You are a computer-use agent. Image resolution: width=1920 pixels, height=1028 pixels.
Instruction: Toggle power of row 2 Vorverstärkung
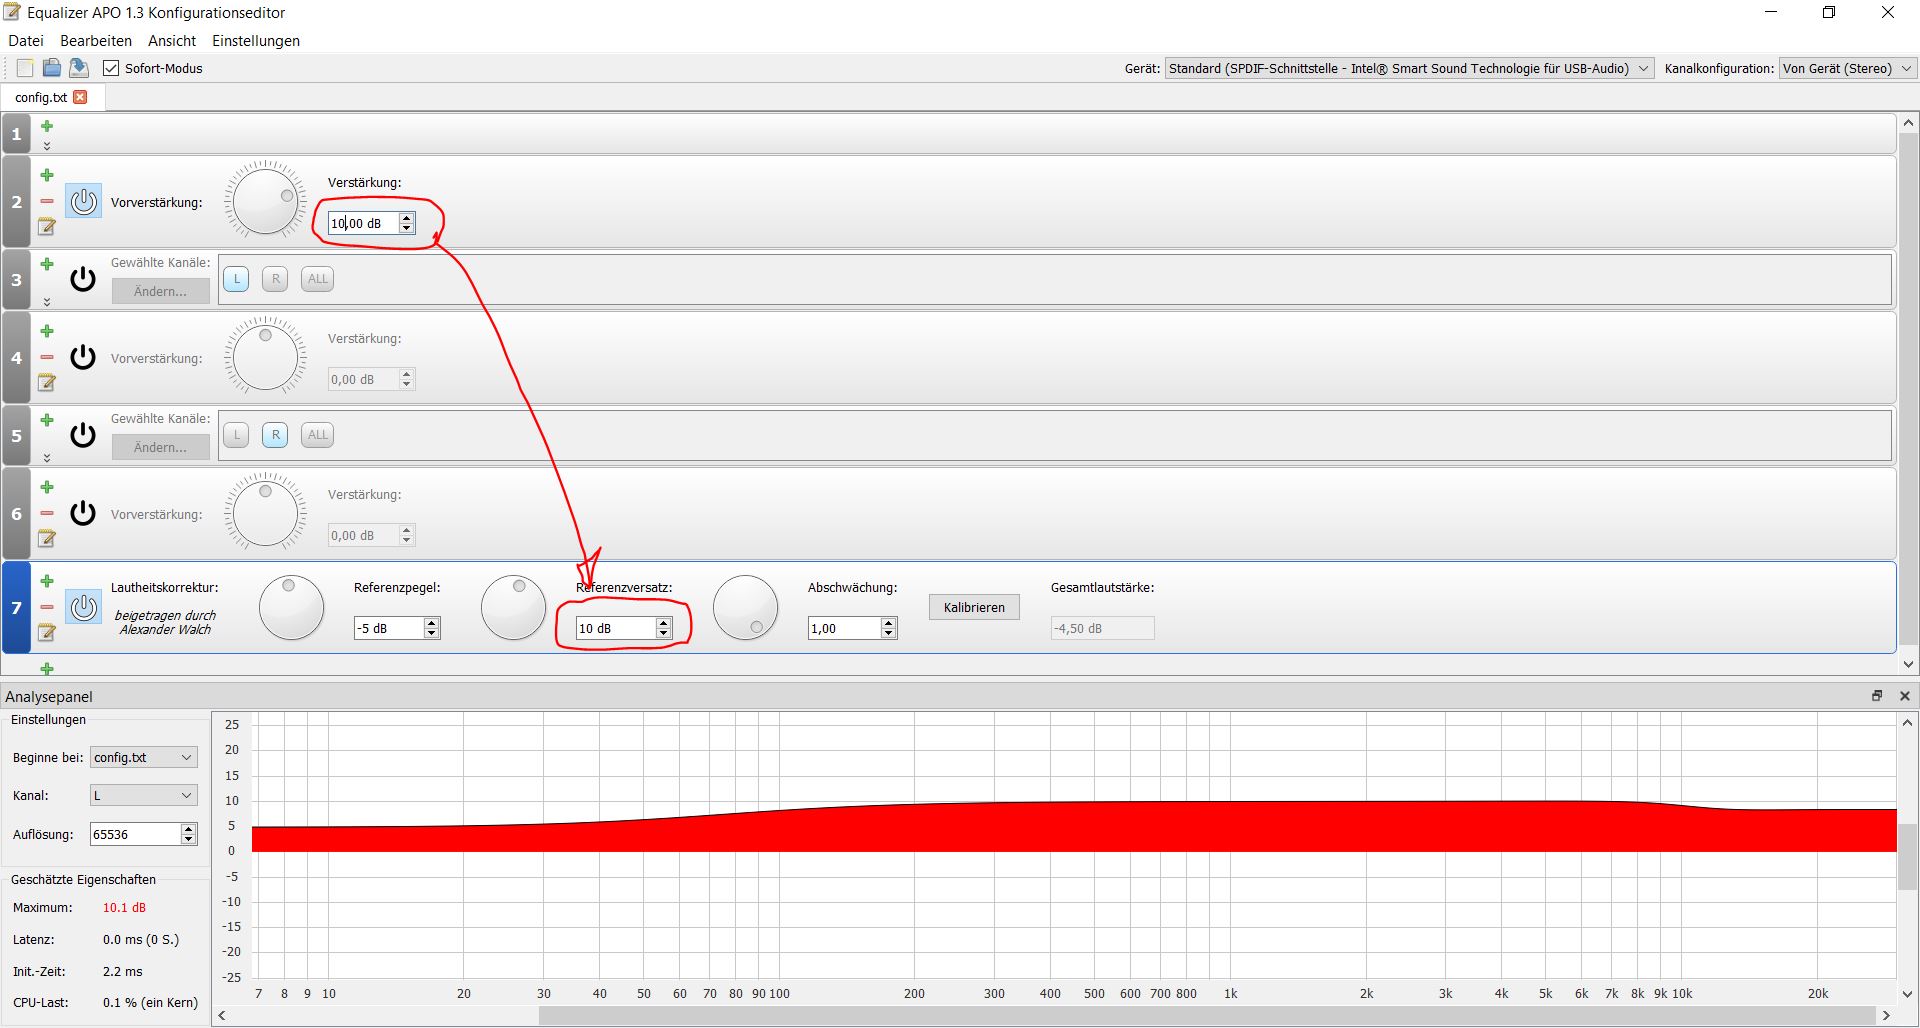pos(84,201)
